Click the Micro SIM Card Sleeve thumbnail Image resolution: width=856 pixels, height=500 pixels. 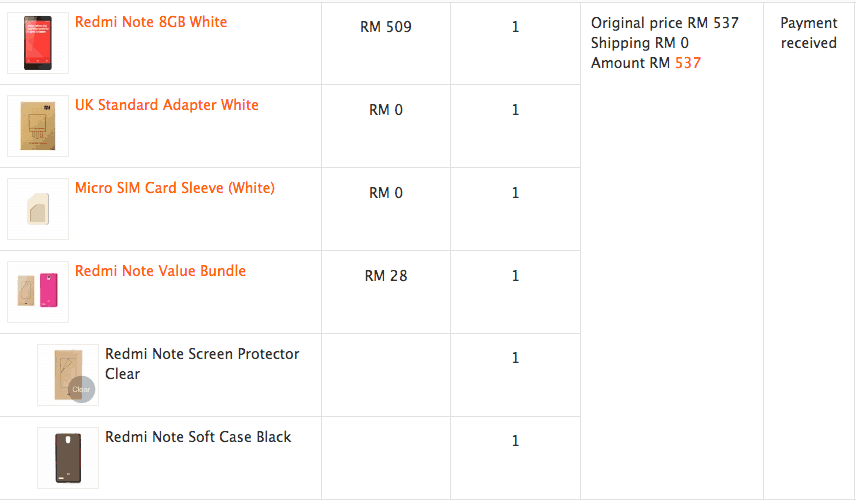click(38, 209)
